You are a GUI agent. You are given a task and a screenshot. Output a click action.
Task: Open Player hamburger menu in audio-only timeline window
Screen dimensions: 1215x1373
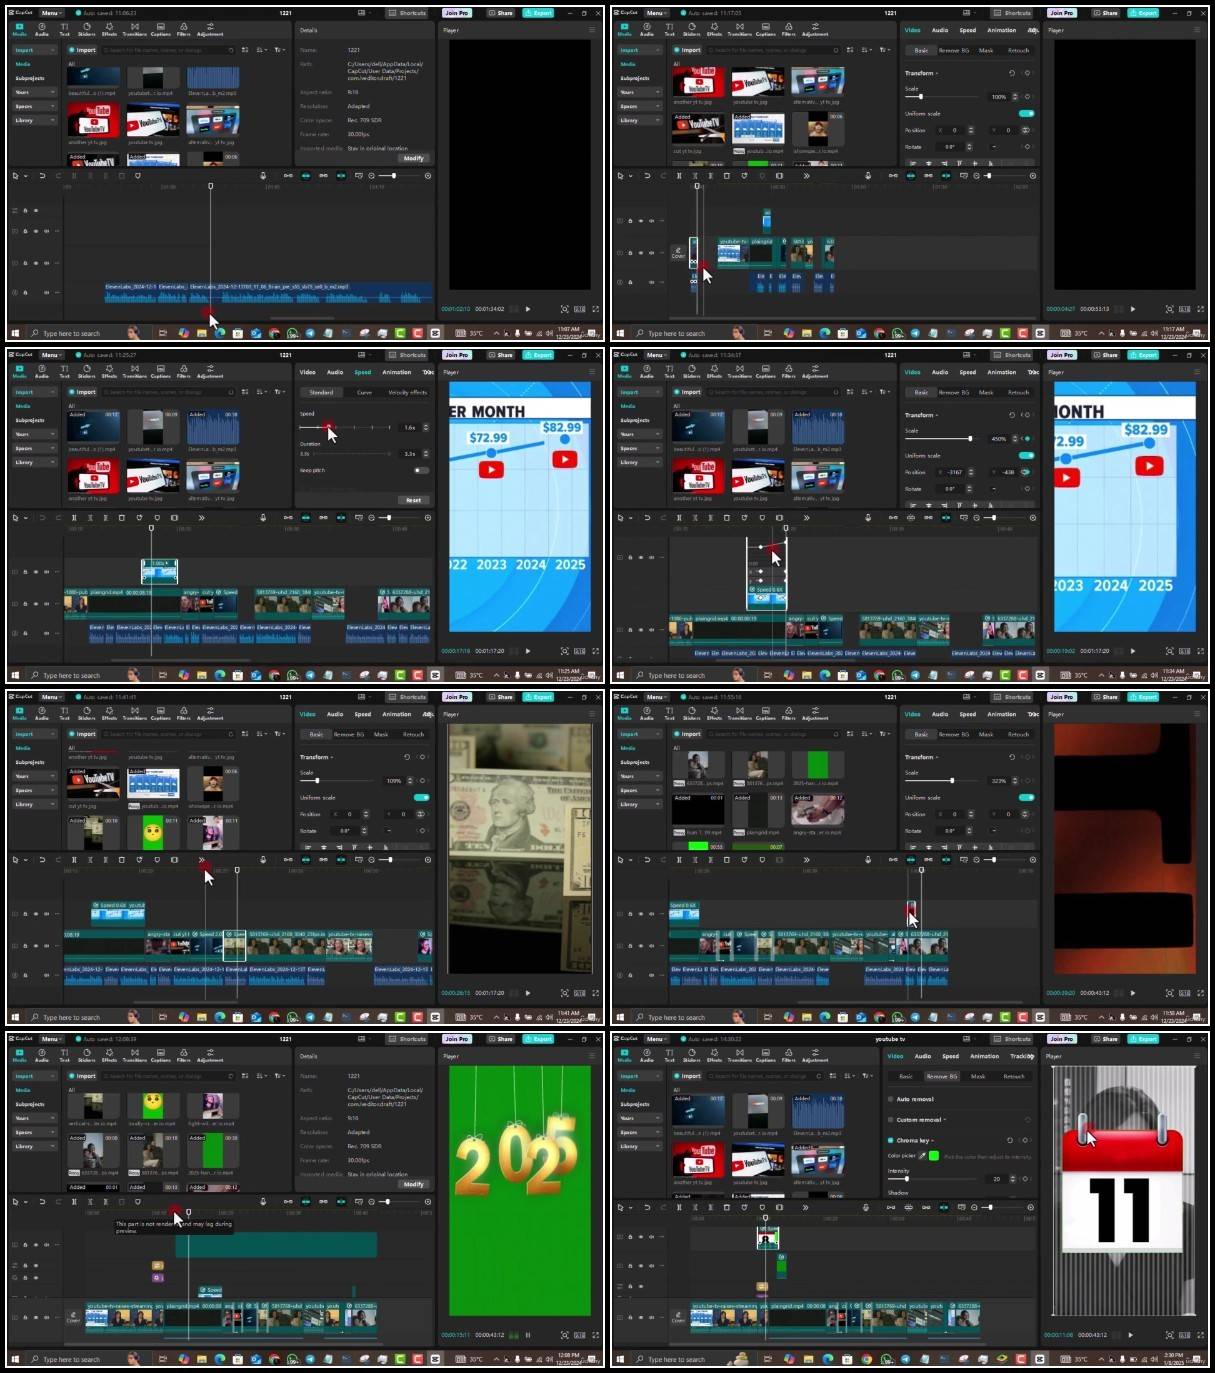(592, 30)
